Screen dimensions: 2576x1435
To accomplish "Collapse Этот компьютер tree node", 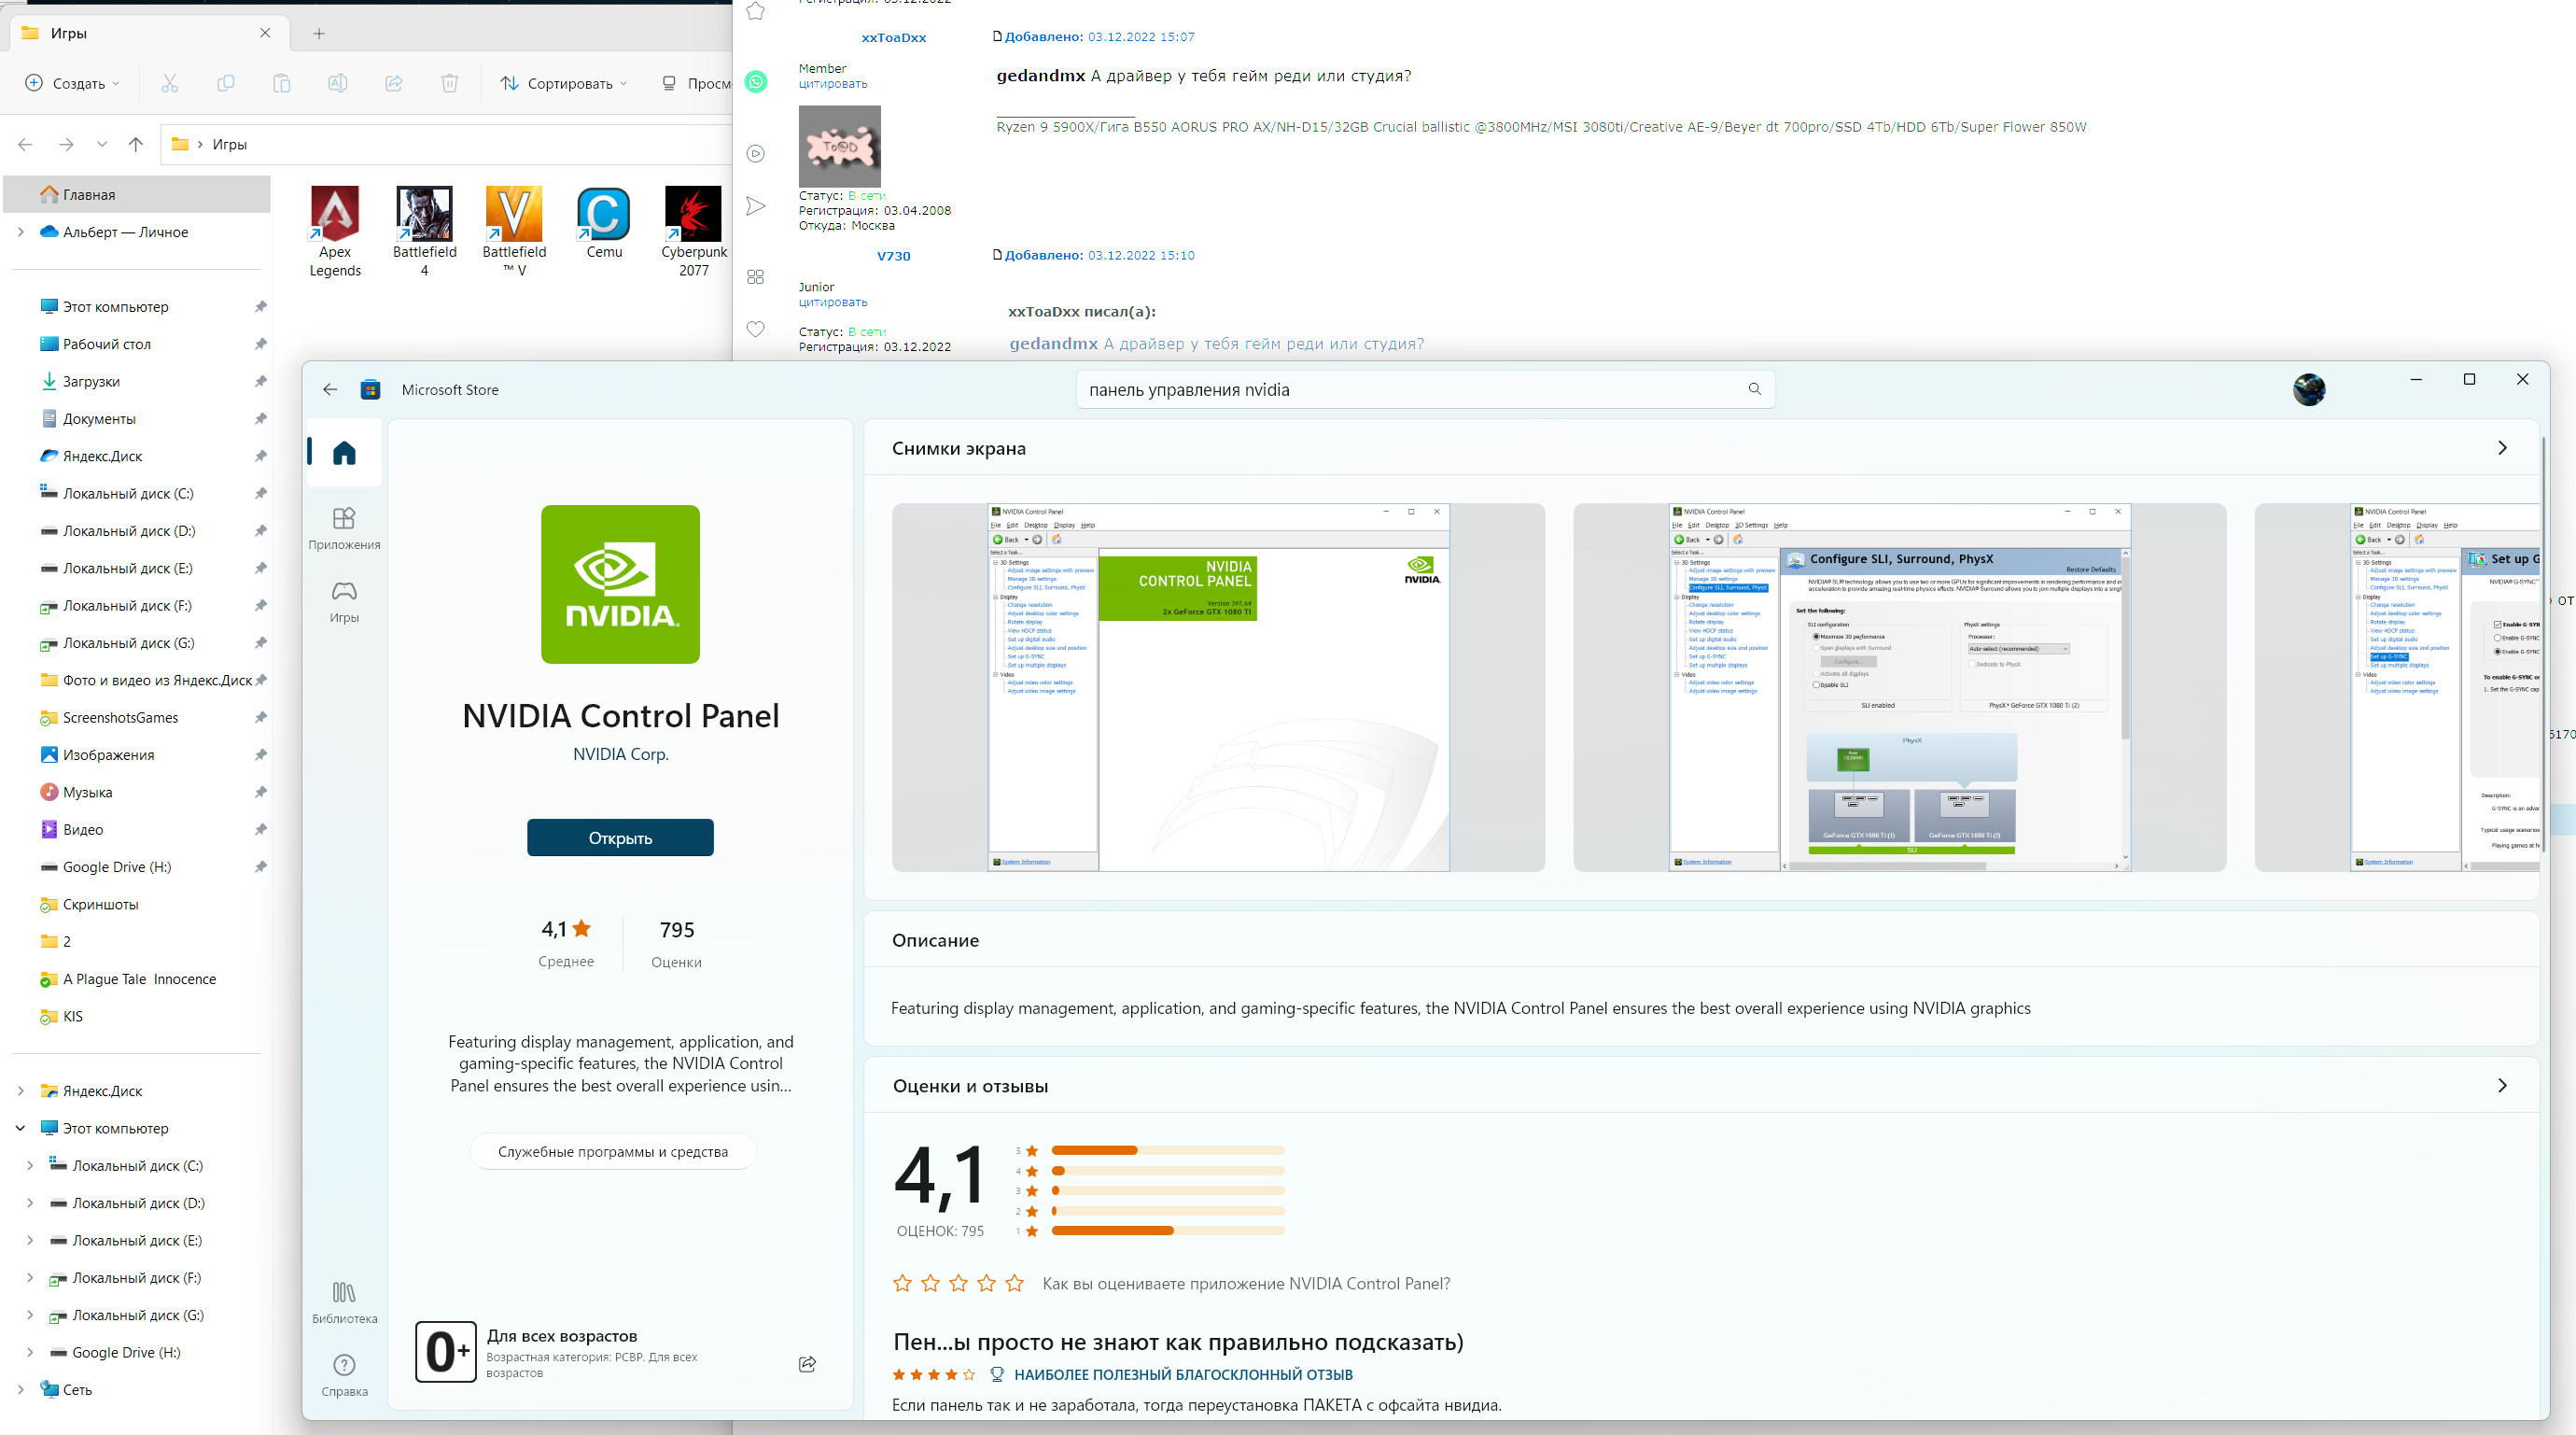I will (x=20, y=1128).
